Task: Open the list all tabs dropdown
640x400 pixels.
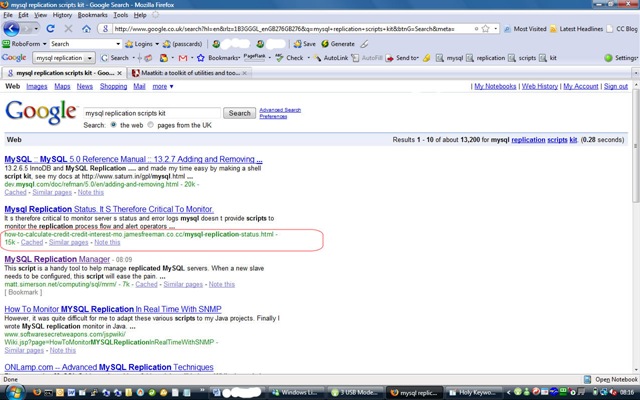Action: 636,73
